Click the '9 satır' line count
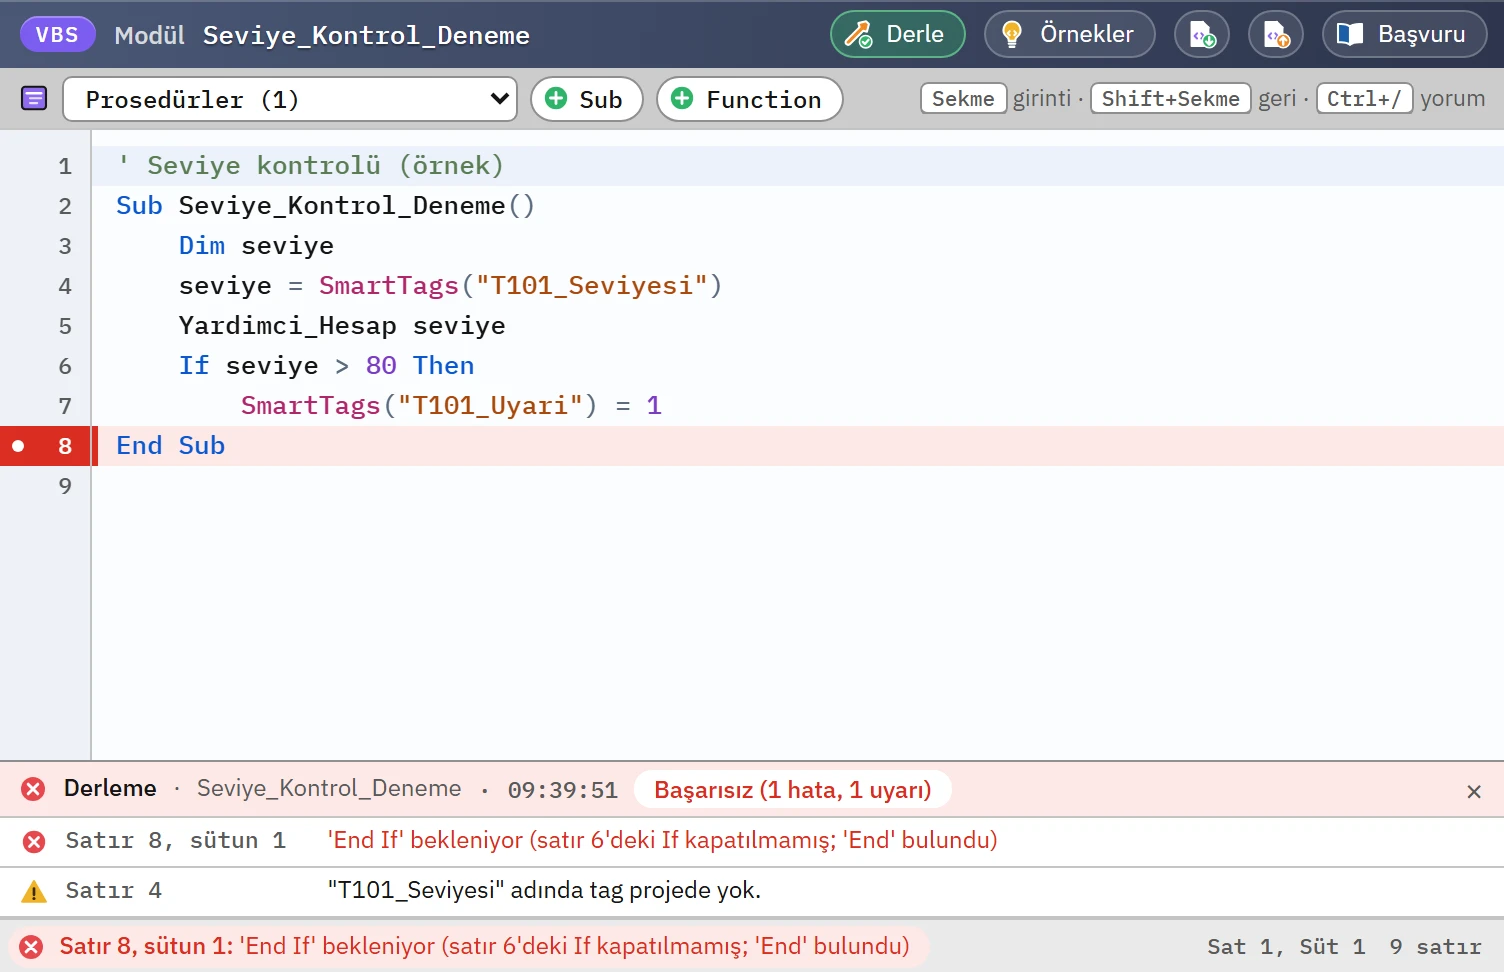1504x972 pixels. pyautogui.click(x=1435, y=947)
